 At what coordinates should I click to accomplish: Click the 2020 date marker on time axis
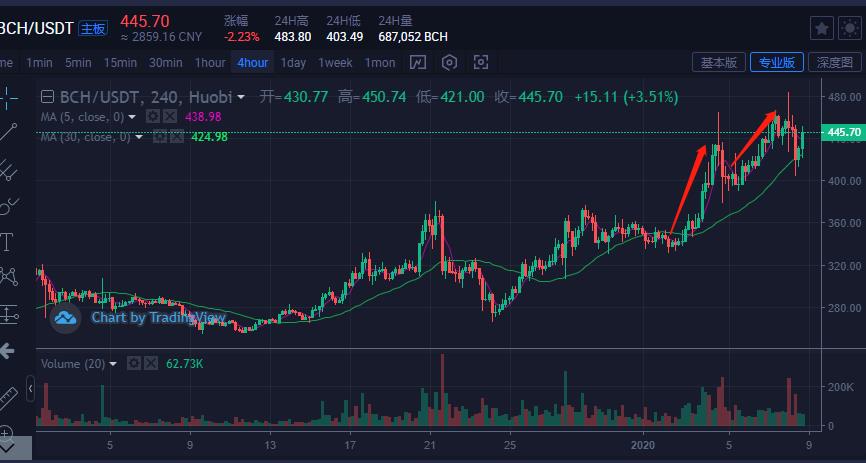642,445
